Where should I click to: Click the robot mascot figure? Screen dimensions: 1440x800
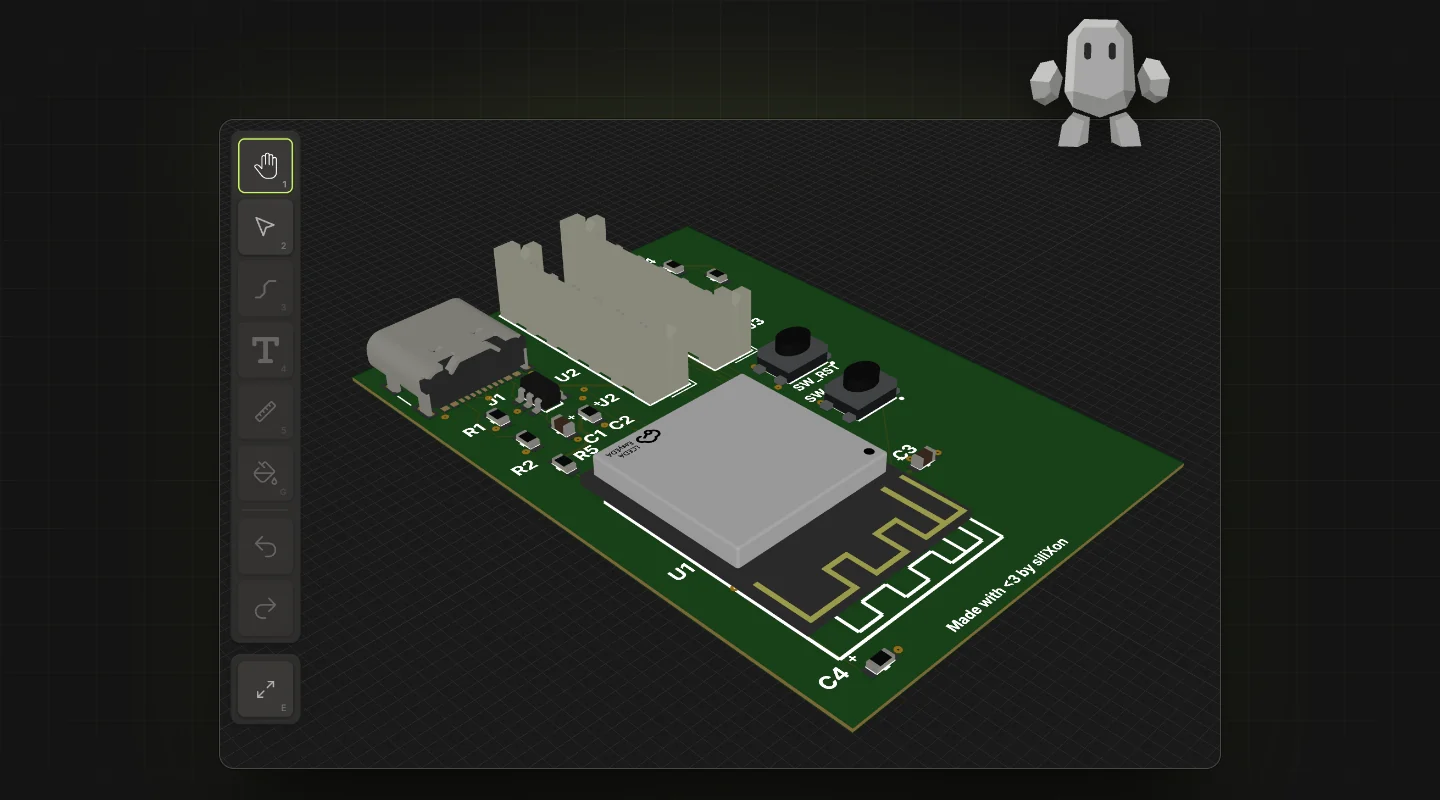coord(1100,83)
